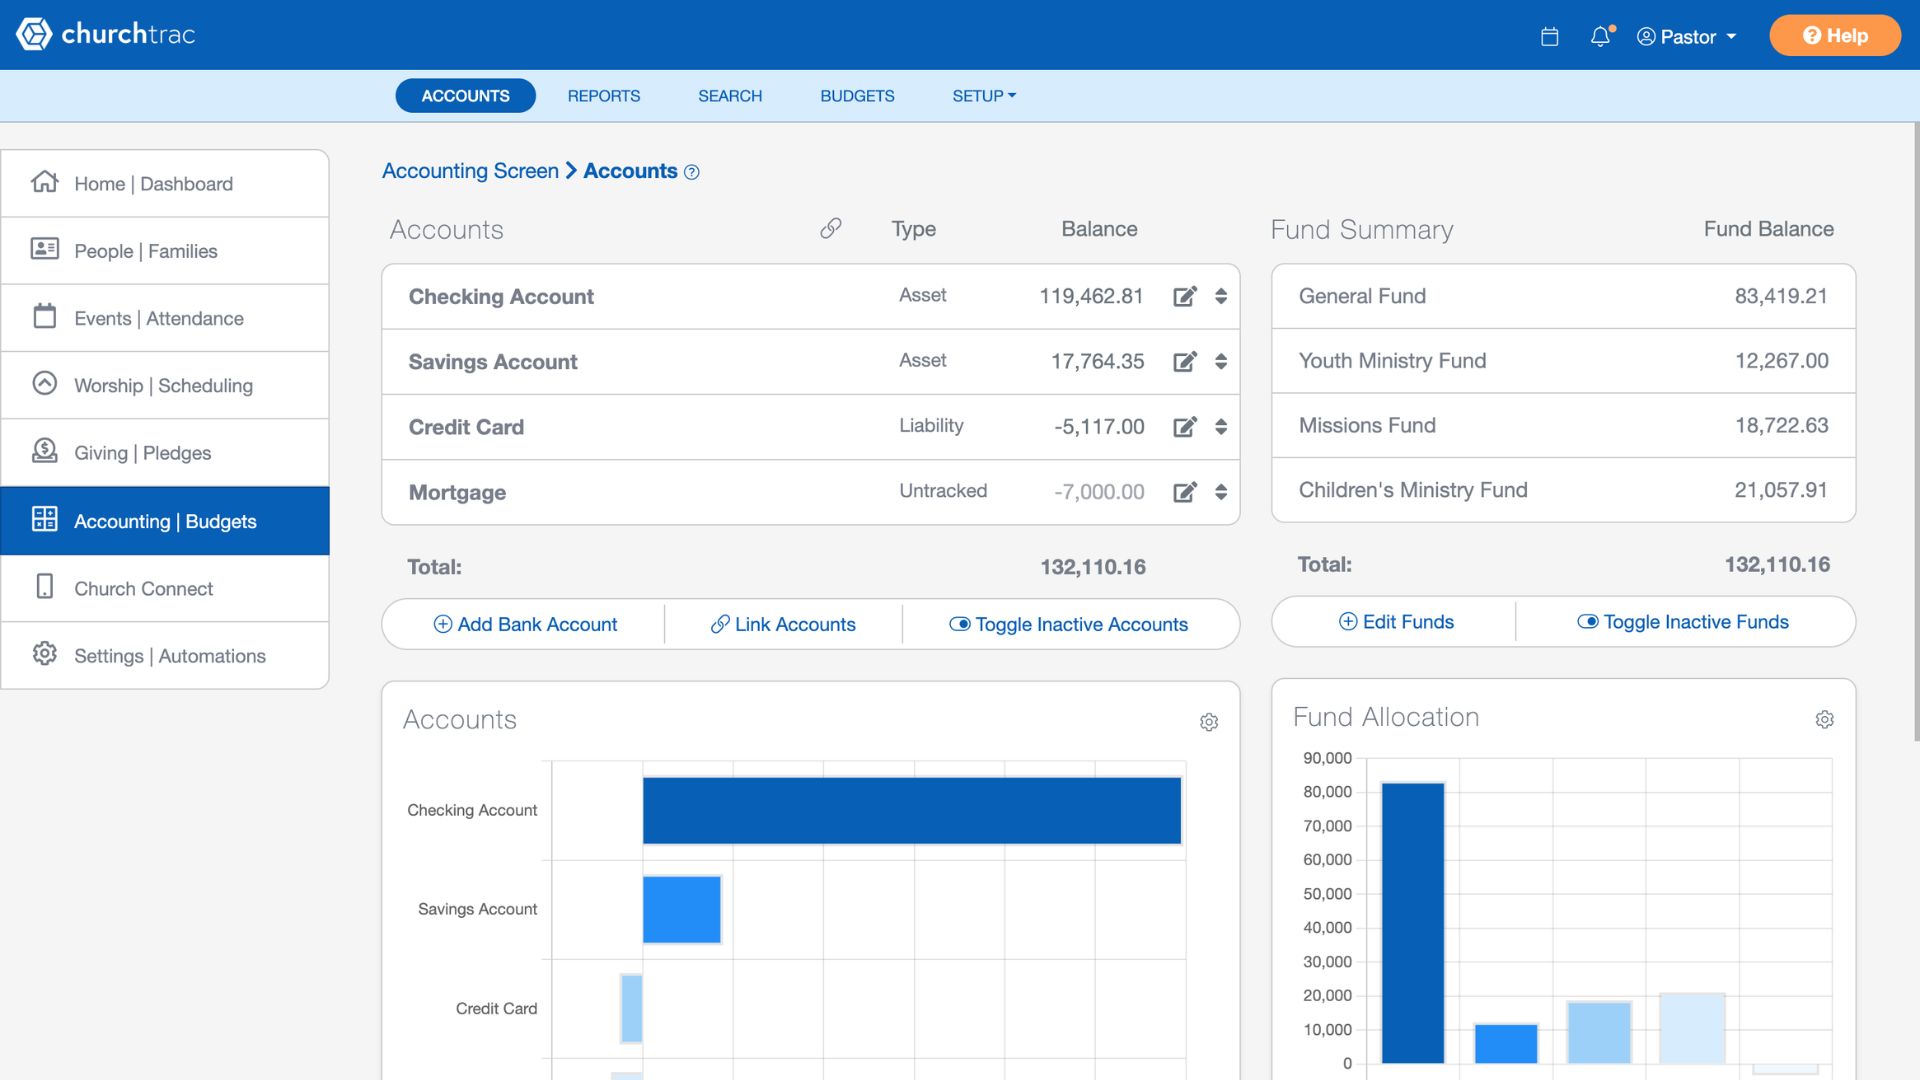Click the Savings Account row name

coord(493,362)
